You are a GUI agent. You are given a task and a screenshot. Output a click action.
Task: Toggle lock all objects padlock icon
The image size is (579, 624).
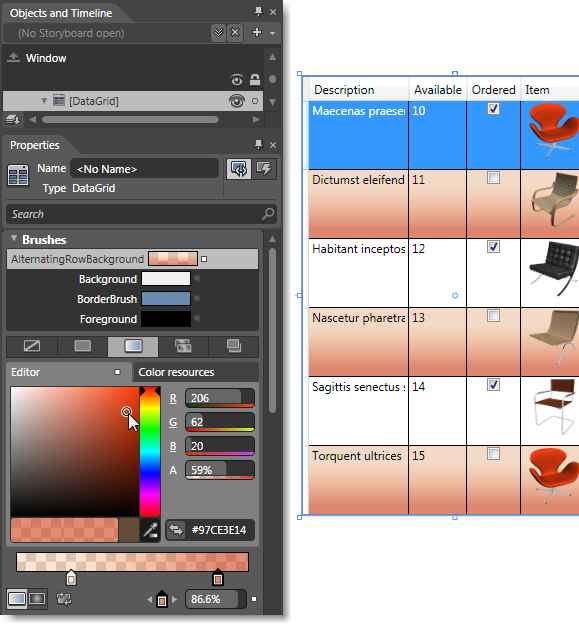pos(255,80)
